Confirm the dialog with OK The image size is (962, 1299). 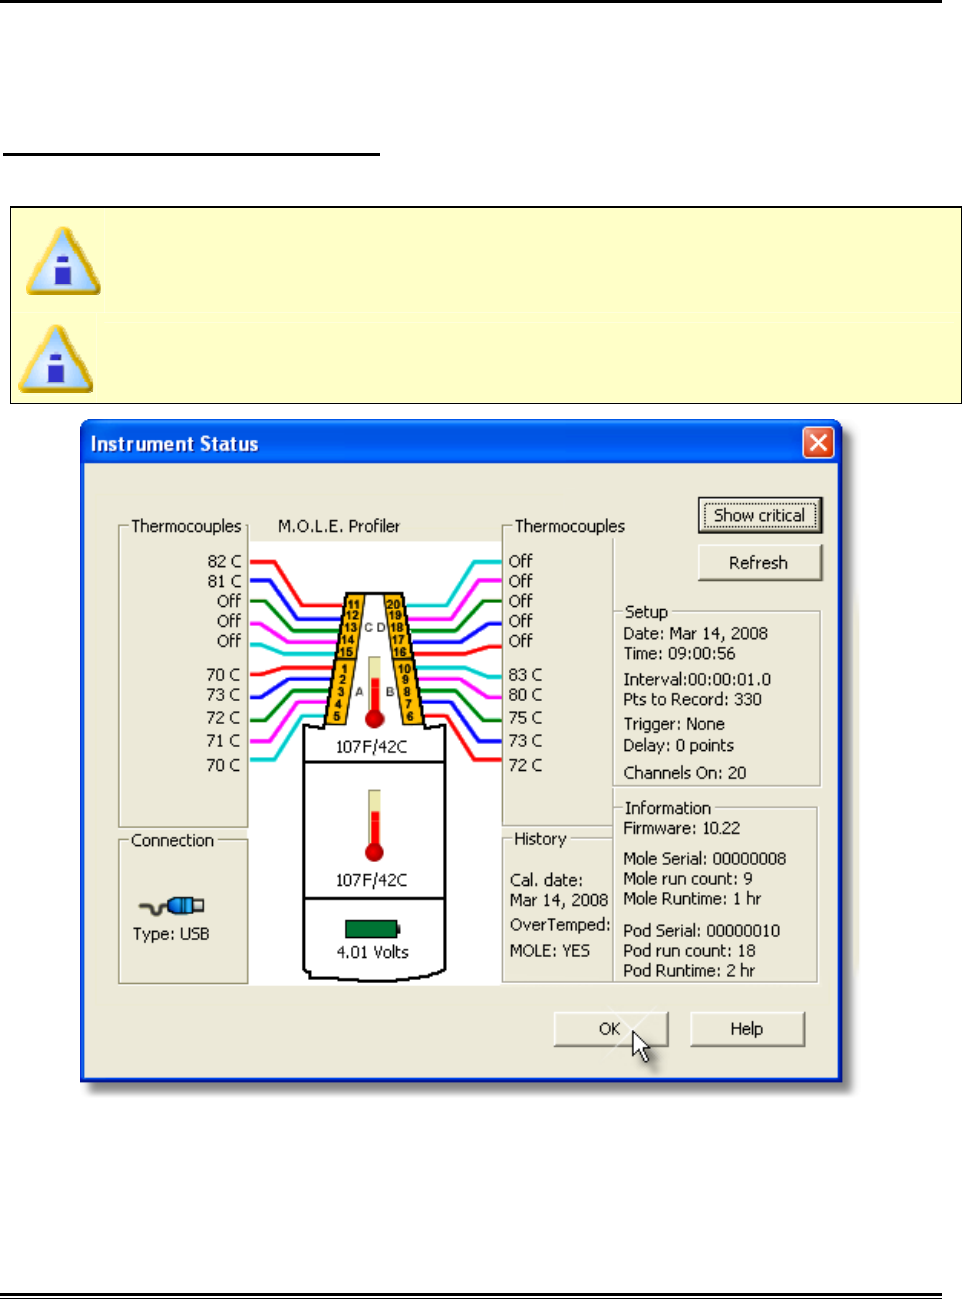pos(610,1028)
